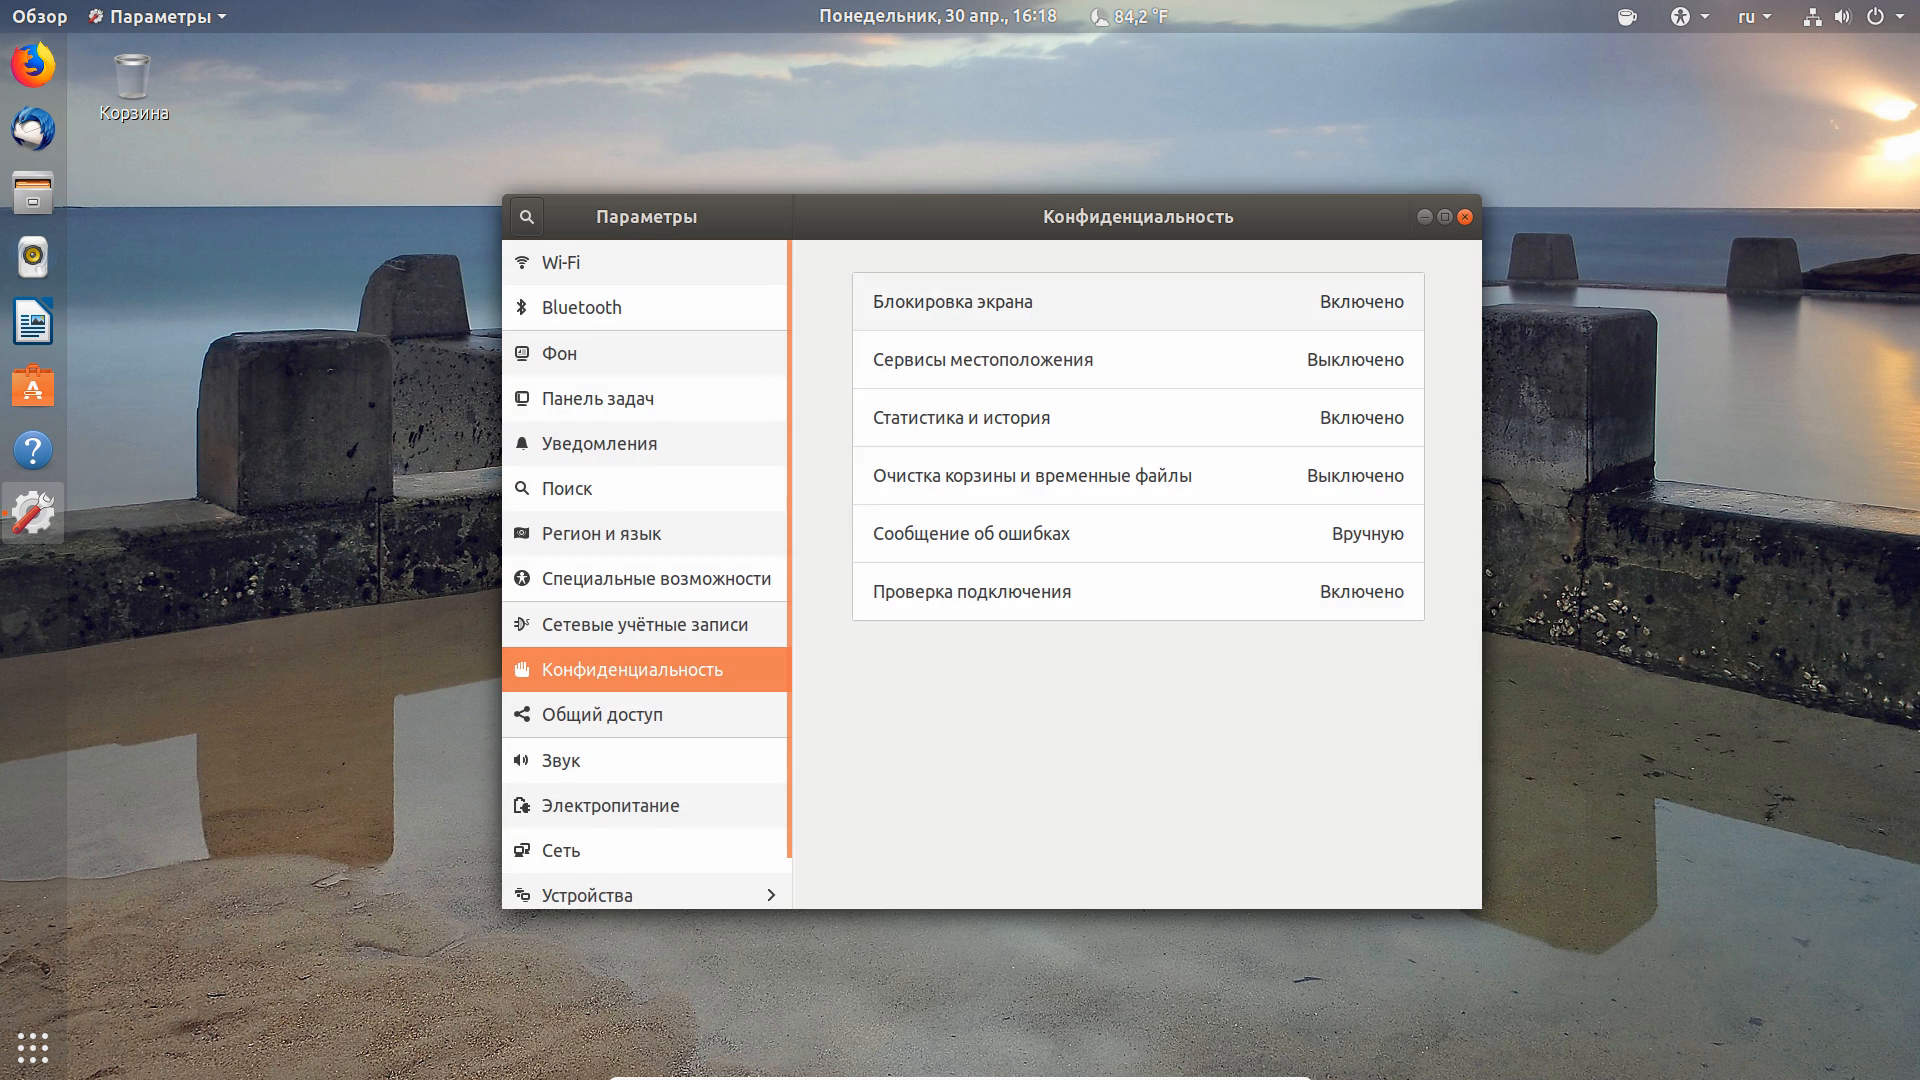Show applications grid button
1920x1080 pixels.
tap(33, 1047)
